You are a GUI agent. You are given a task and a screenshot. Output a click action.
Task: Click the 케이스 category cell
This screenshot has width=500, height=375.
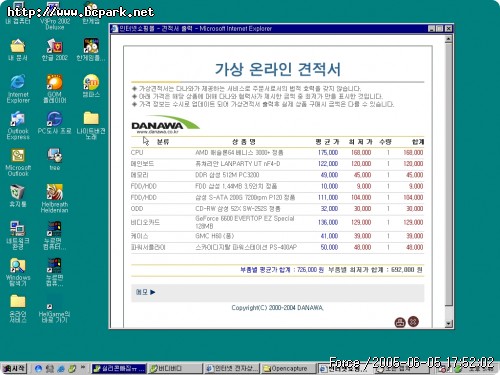(x=140, y=236)
